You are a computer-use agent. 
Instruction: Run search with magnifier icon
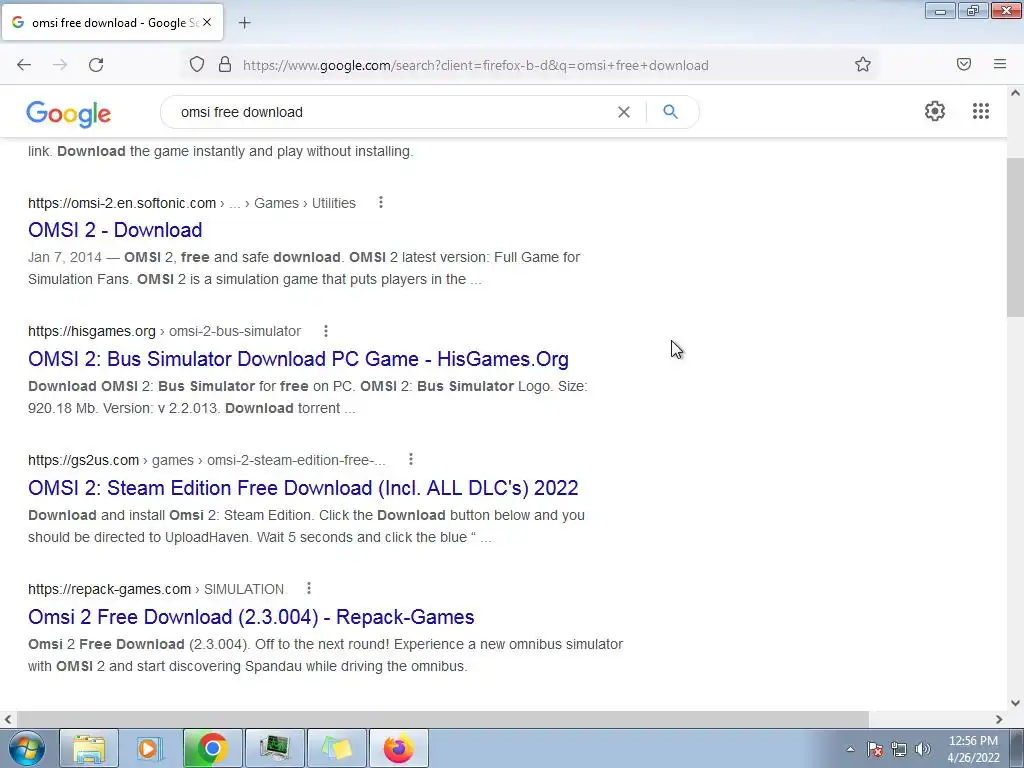click(670, 112)
